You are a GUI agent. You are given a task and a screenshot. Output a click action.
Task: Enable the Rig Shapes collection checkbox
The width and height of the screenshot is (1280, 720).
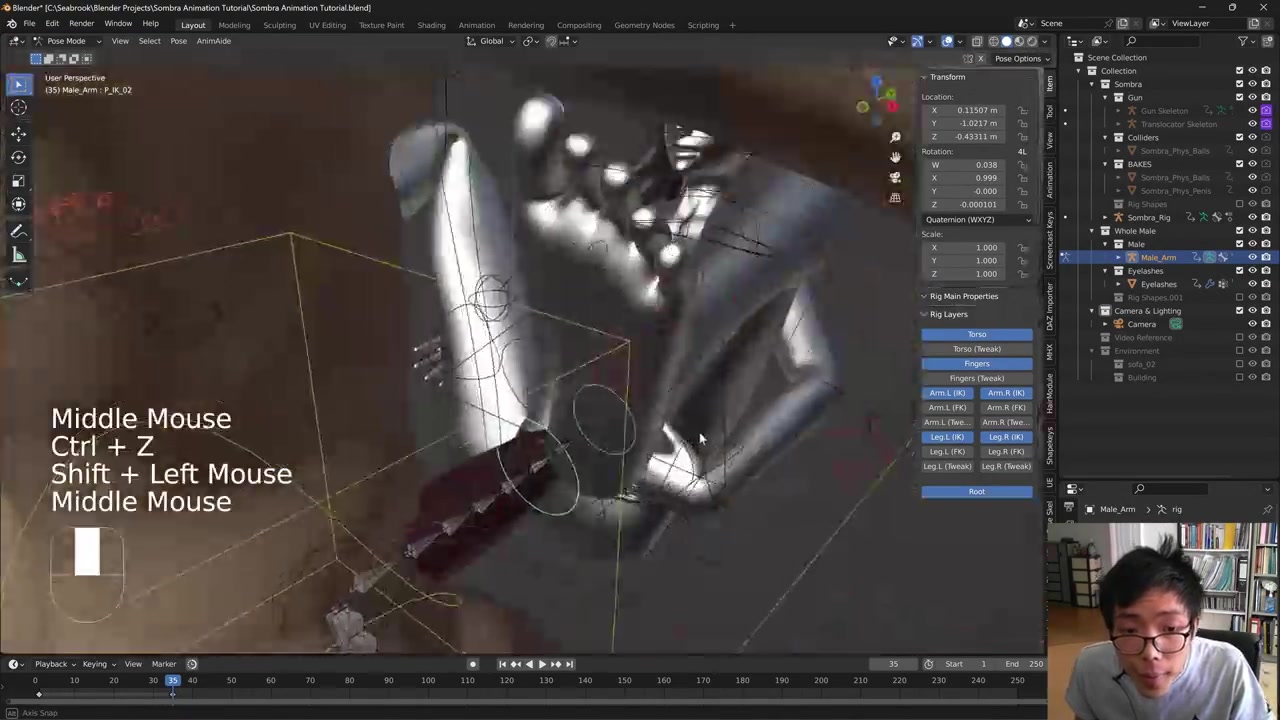(1239, 204)
